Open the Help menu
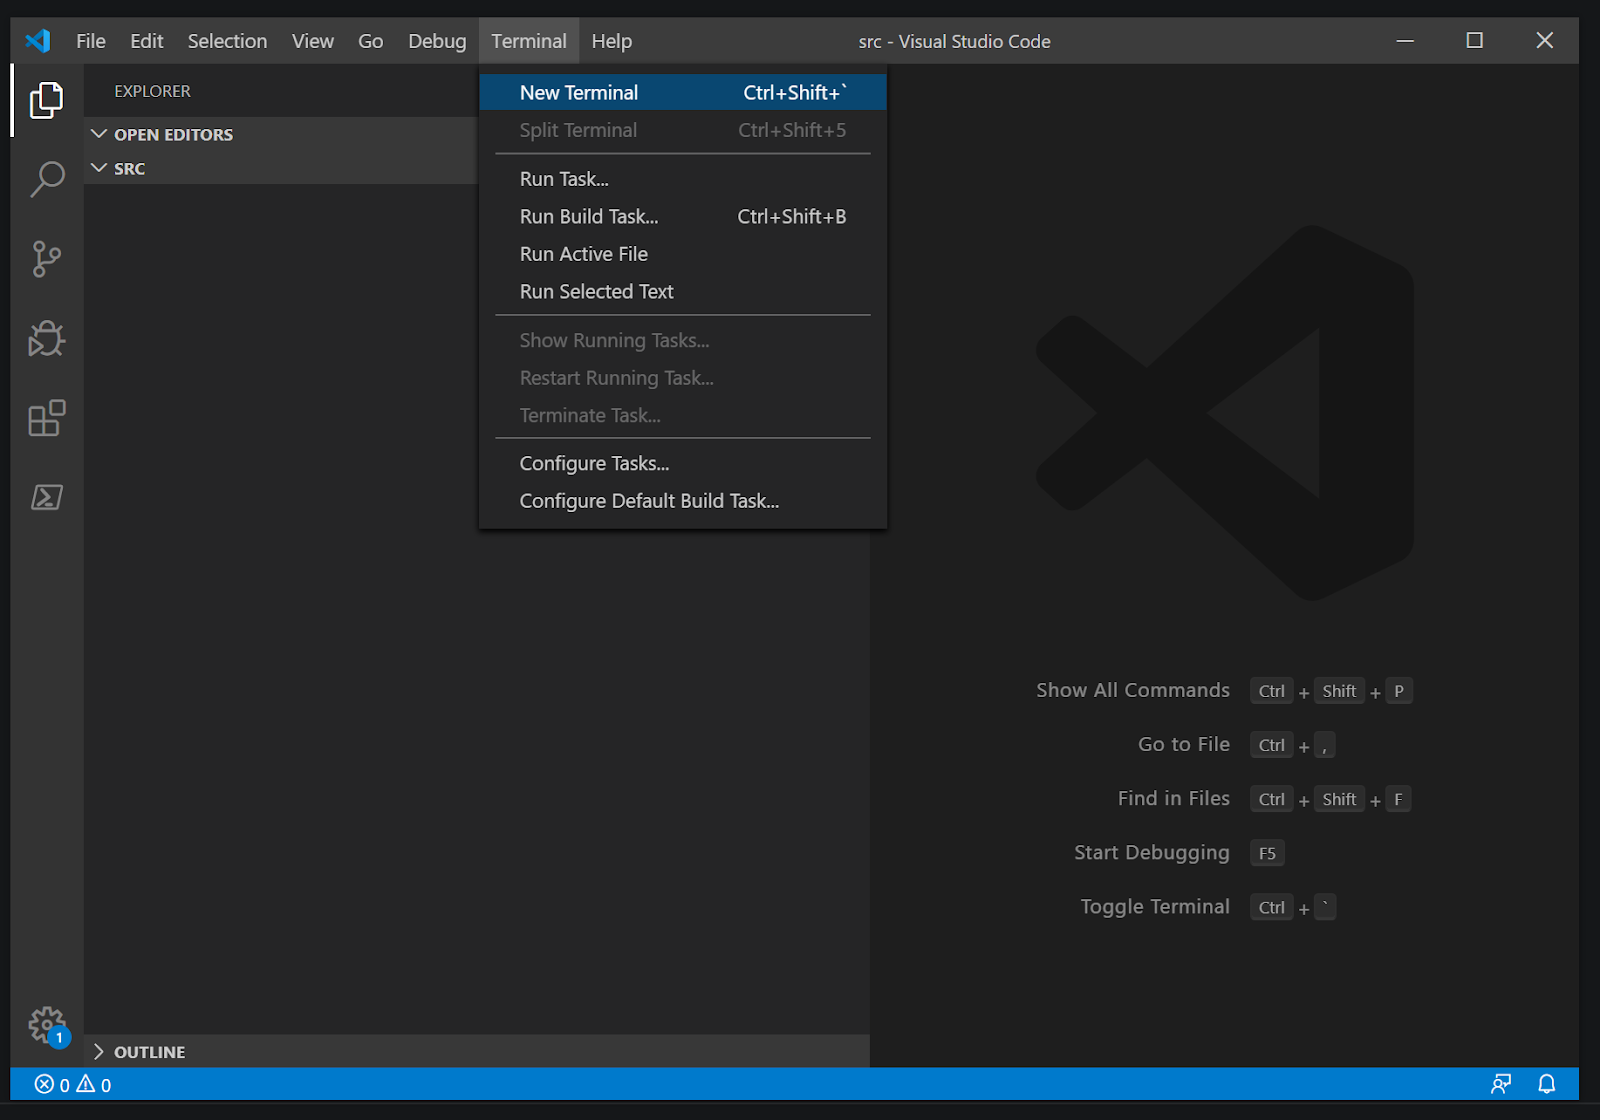 (x=611, y=41)
